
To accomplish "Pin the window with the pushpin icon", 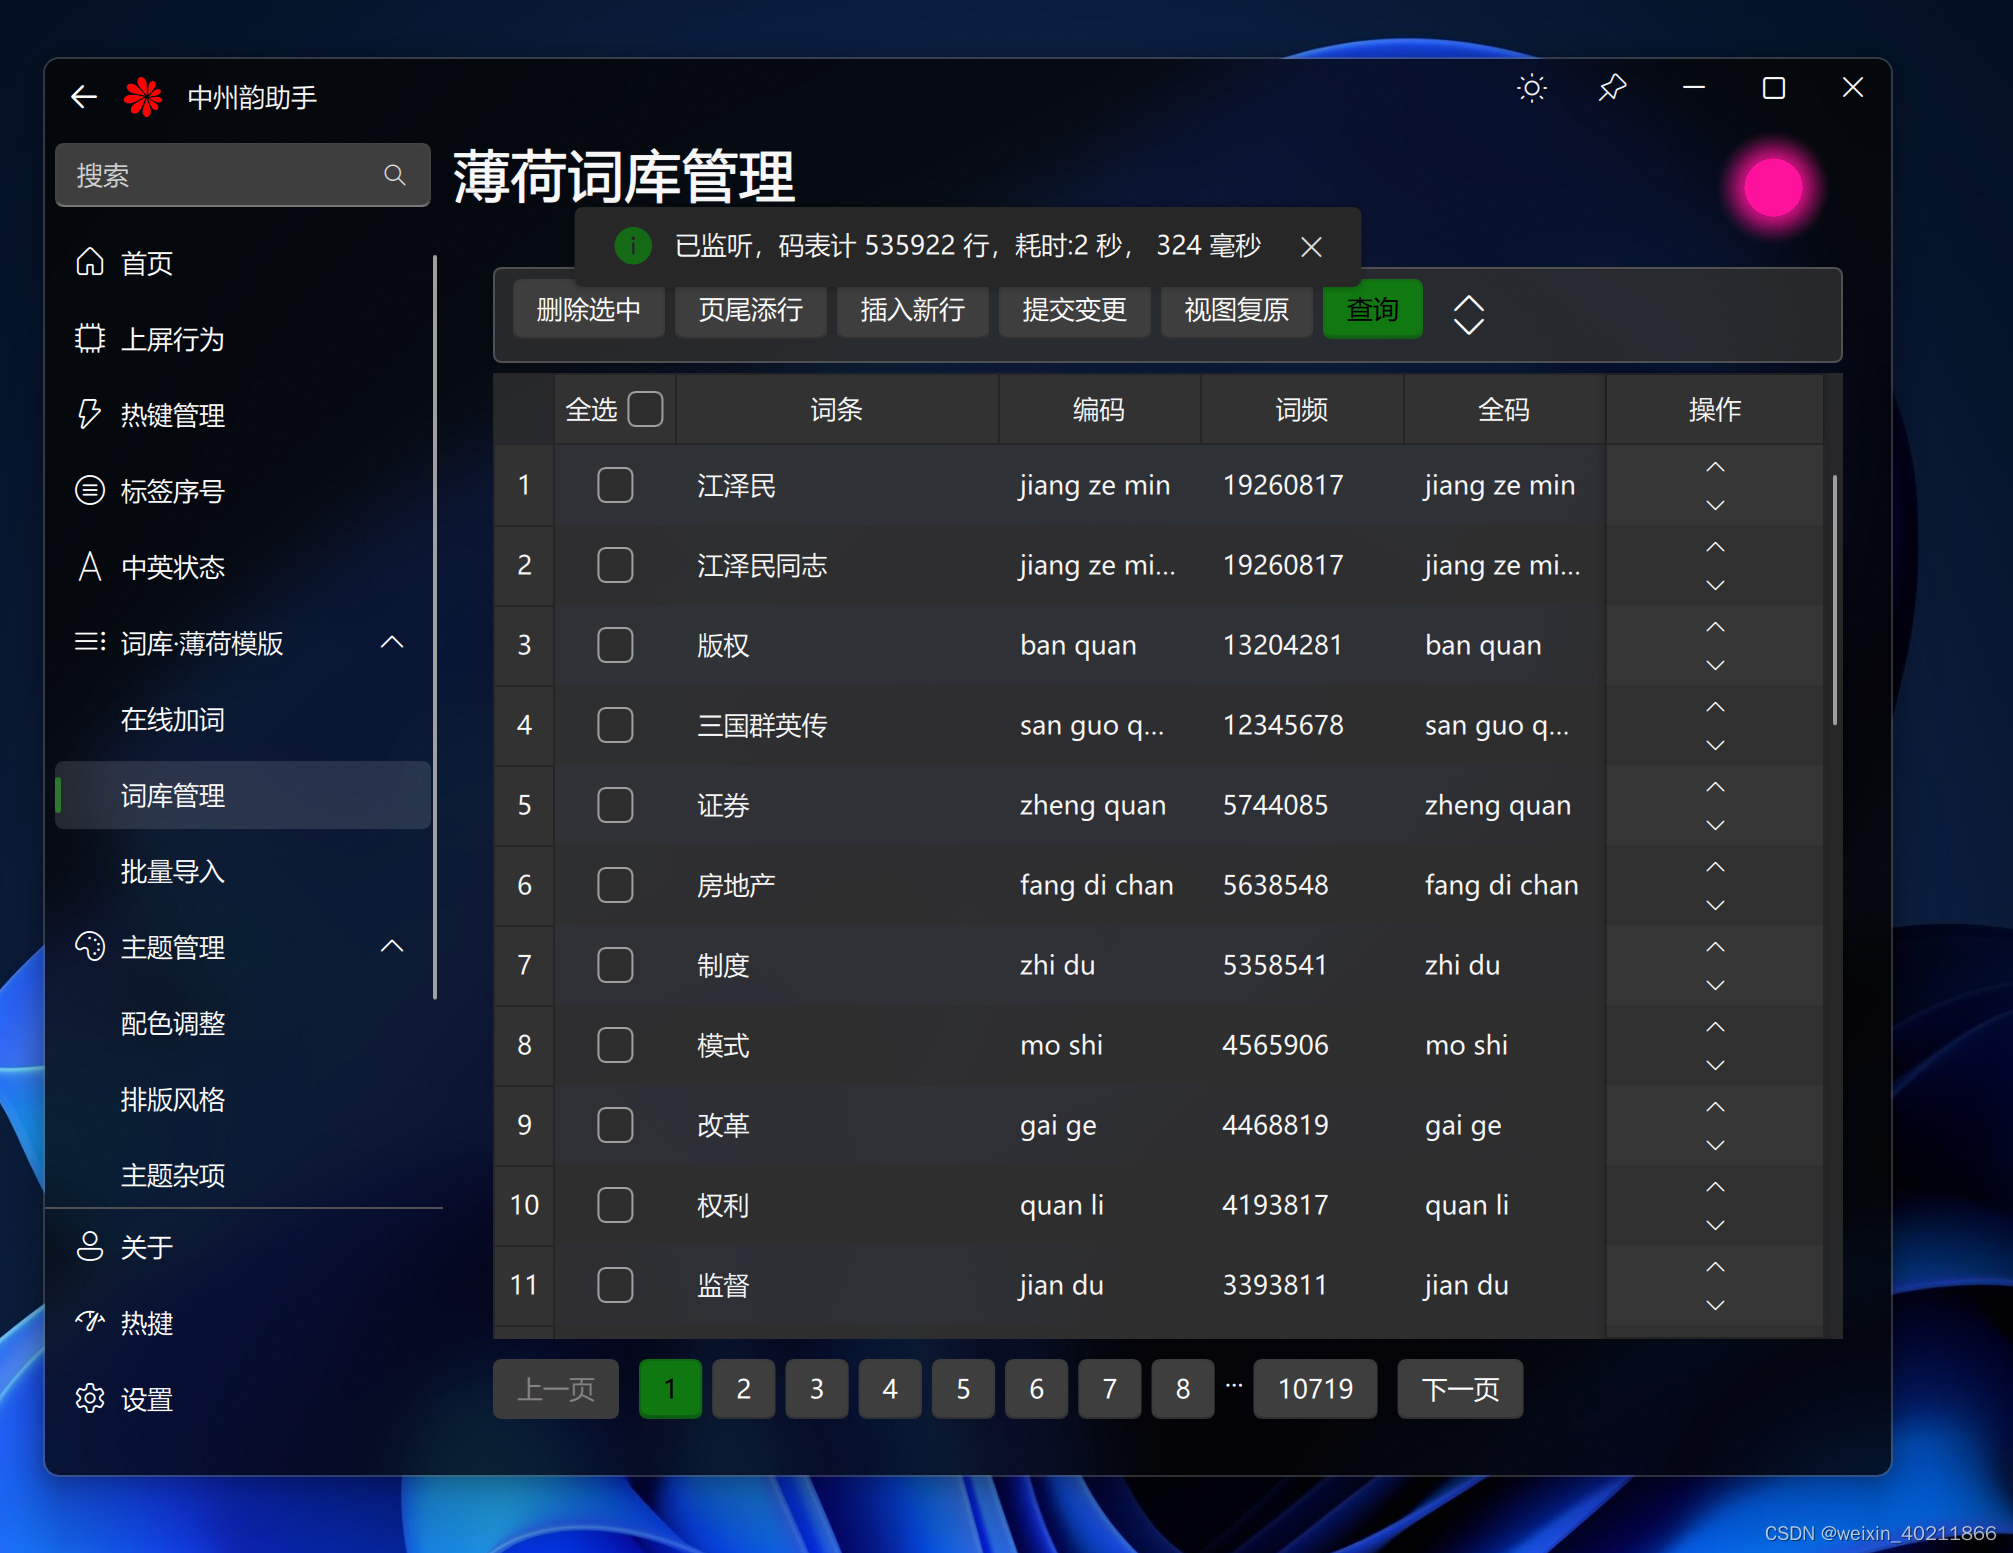I will 1612,88.
